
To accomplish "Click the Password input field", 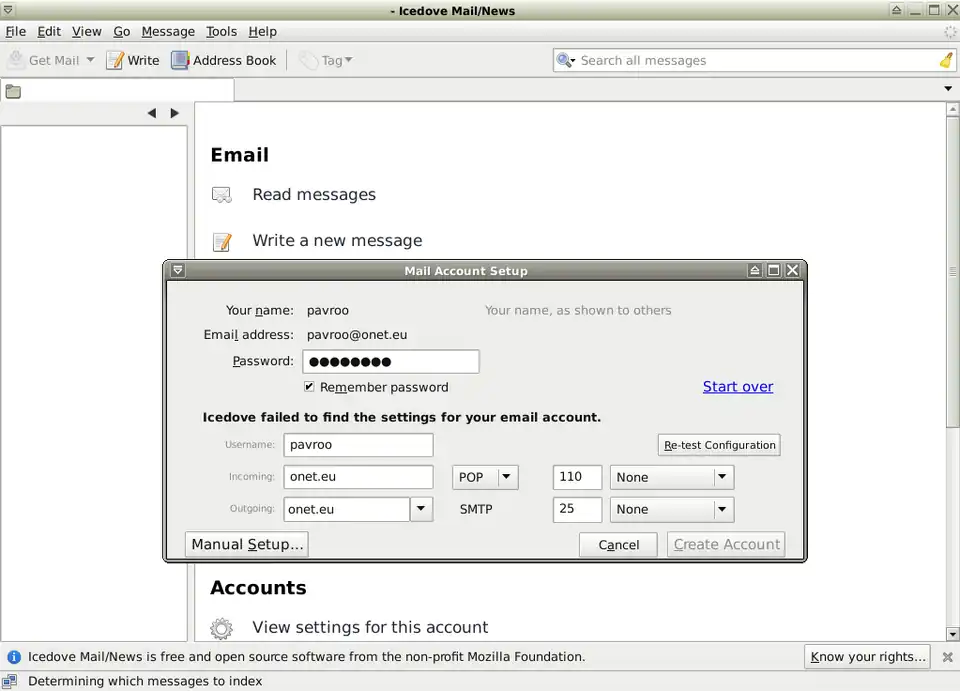I will (x=390, y=362).
